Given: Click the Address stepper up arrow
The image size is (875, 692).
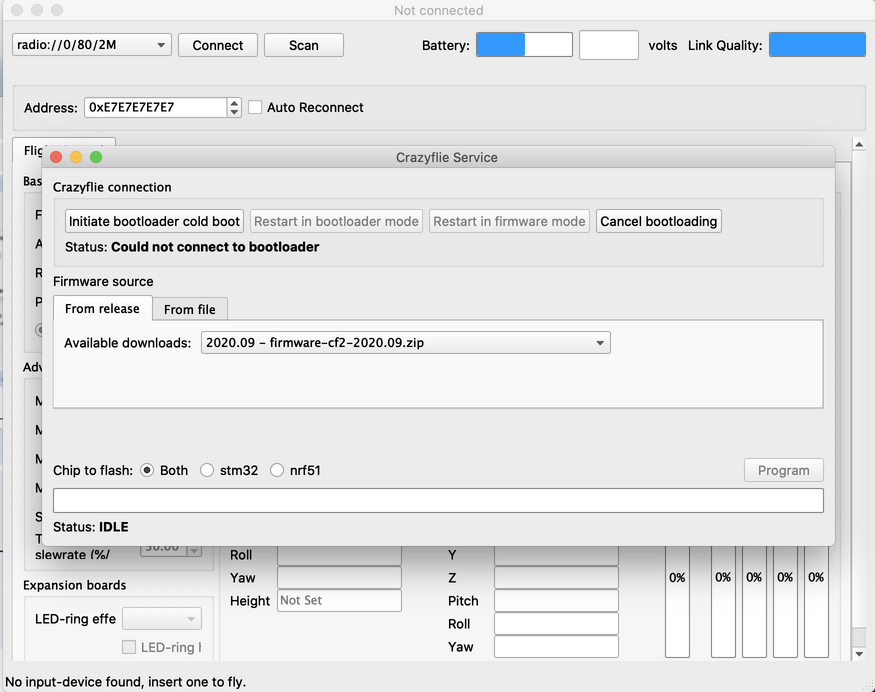Looking at the screenshot, I should pos(234,103).
